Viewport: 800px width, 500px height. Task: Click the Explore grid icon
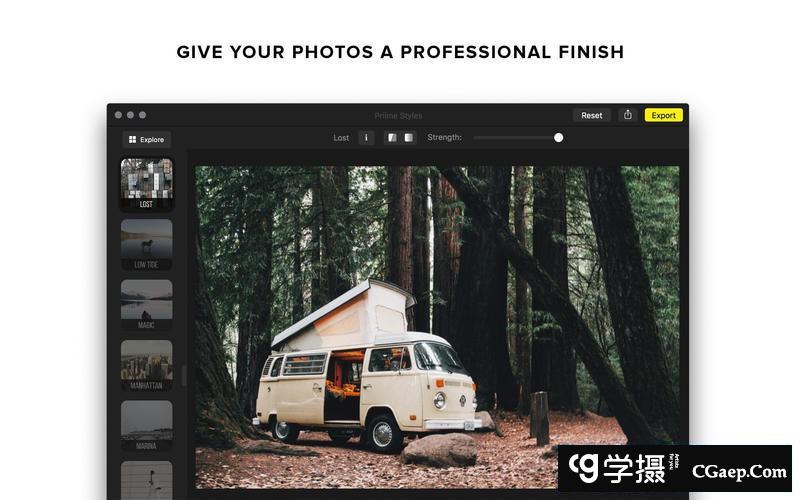[133, 139]
